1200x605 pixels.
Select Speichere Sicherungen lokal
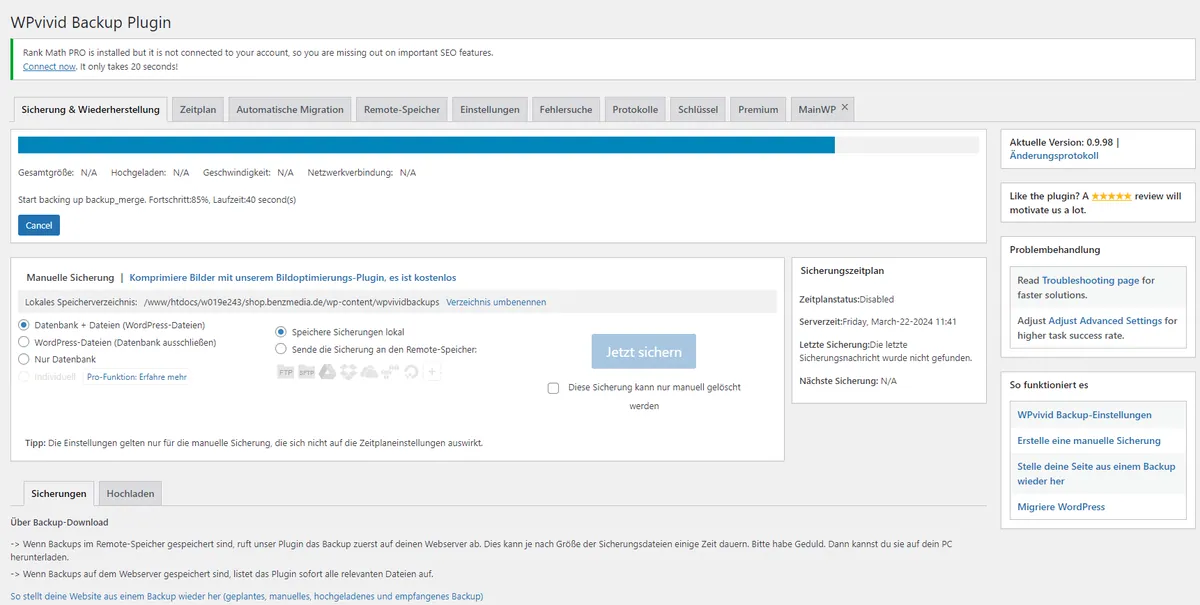click(x=281, y=332)
